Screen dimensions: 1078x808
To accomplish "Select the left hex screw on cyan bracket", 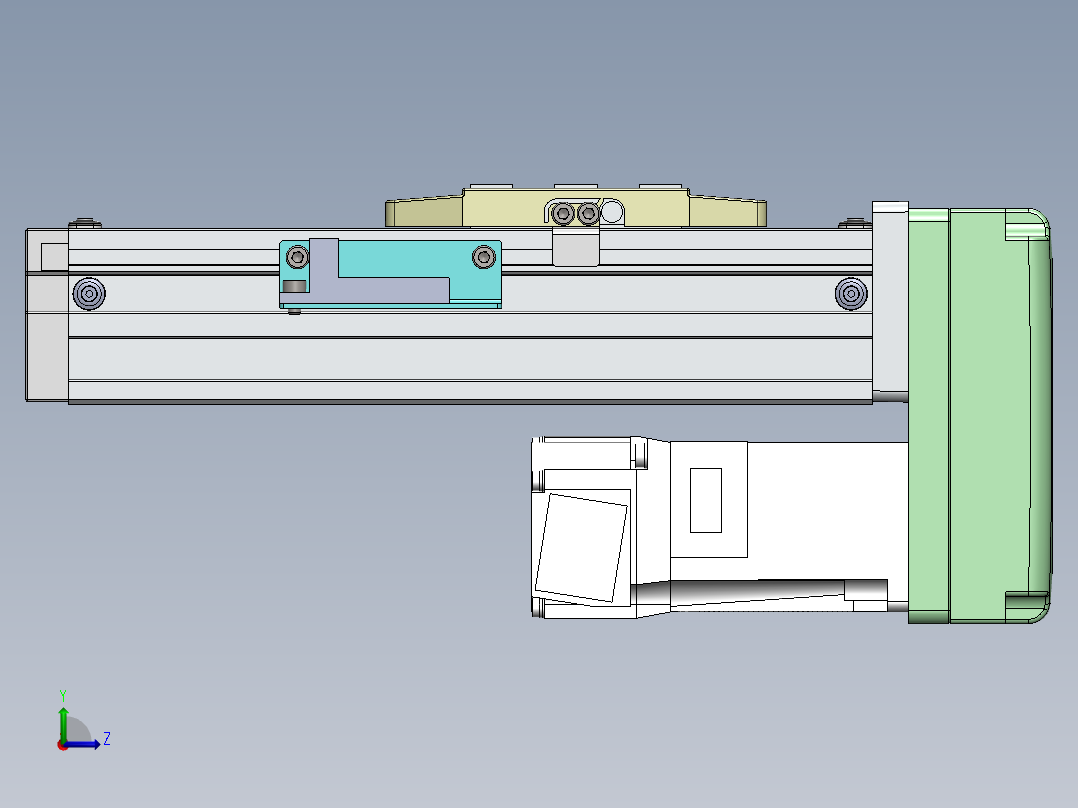I will tap(297, 257).
